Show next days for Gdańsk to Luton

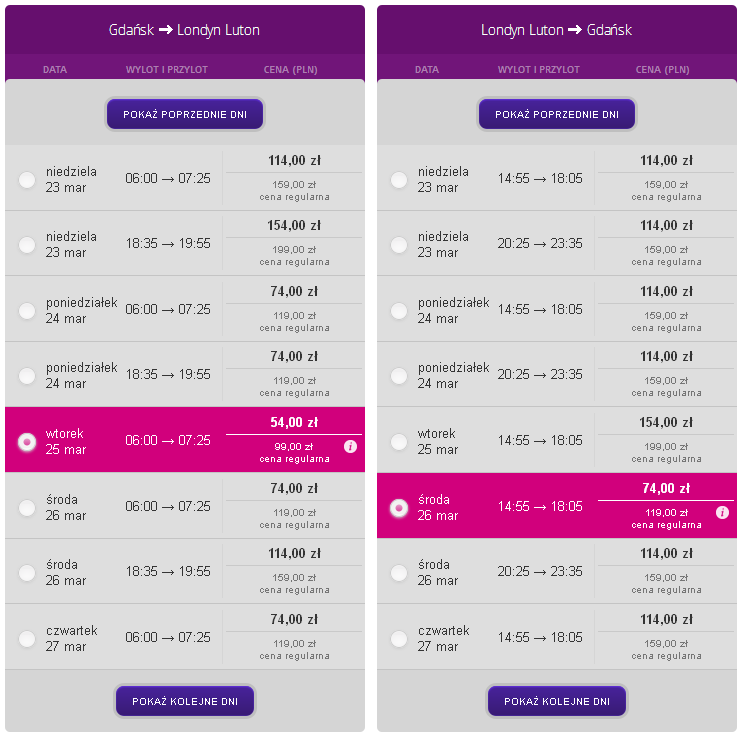pyautogui.click(x=185, y=701)
